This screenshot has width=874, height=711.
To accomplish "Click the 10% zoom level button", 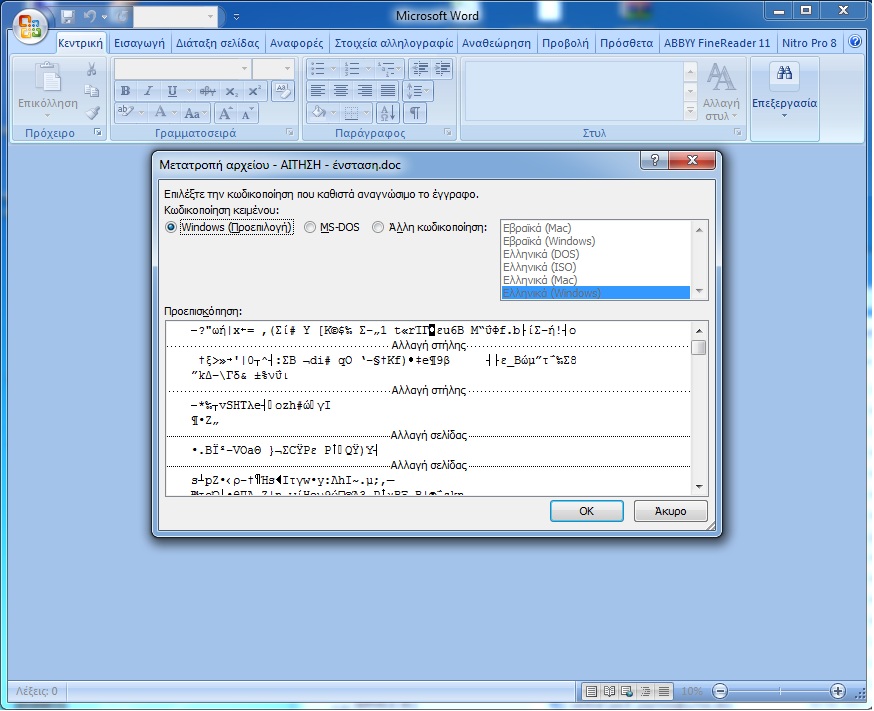I will click(692, 691).
